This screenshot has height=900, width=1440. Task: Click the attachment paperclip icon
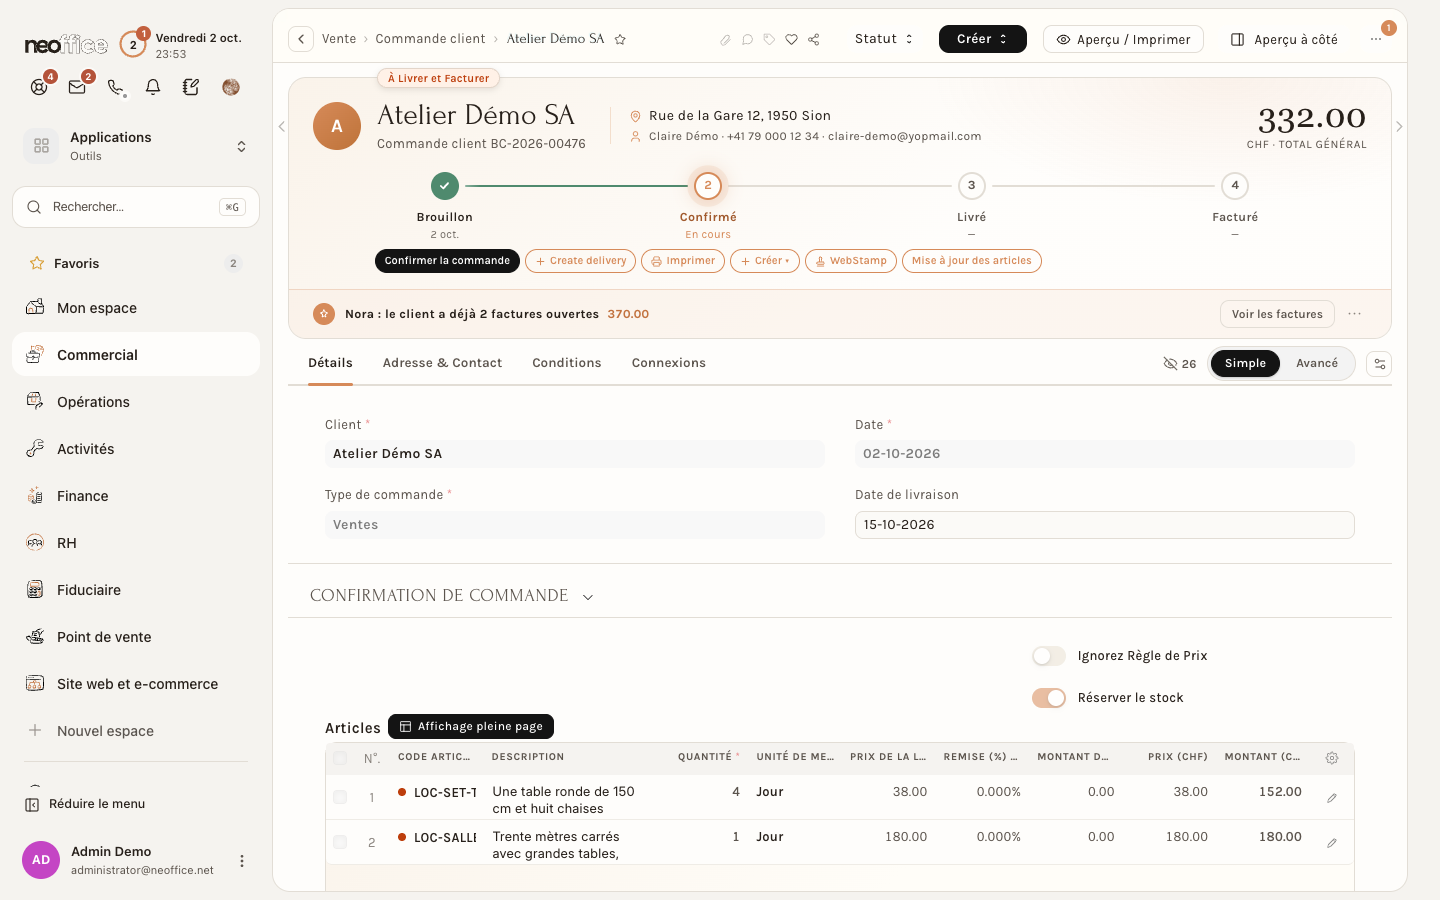725,40
